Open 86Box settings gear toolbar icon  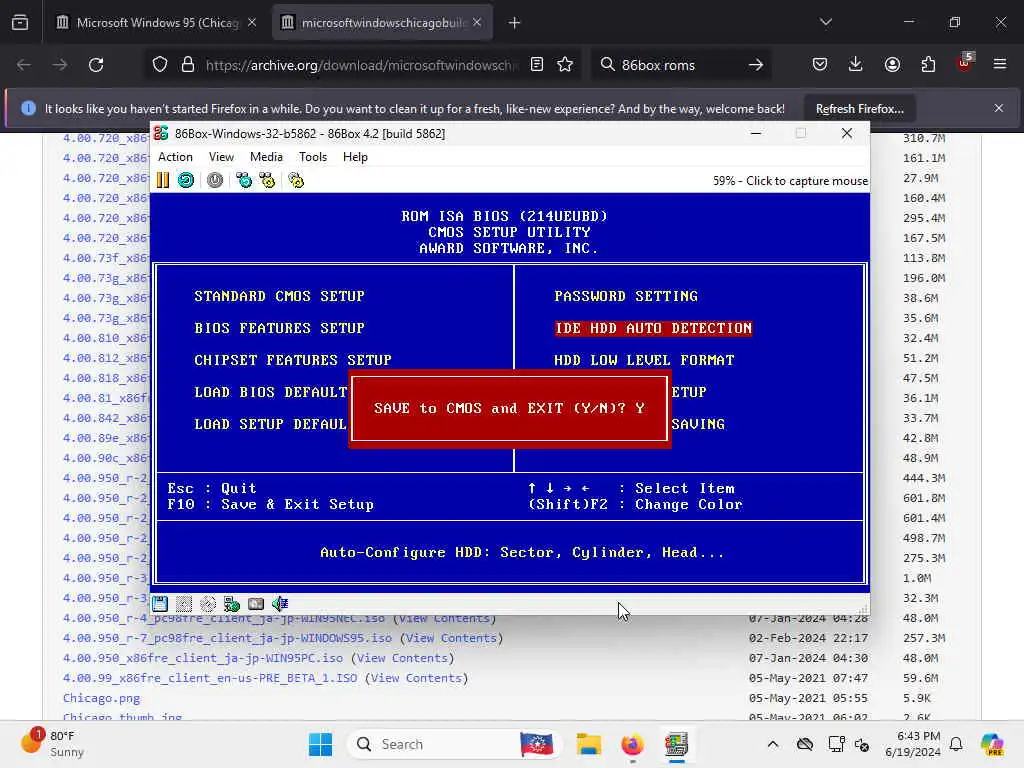296,180
